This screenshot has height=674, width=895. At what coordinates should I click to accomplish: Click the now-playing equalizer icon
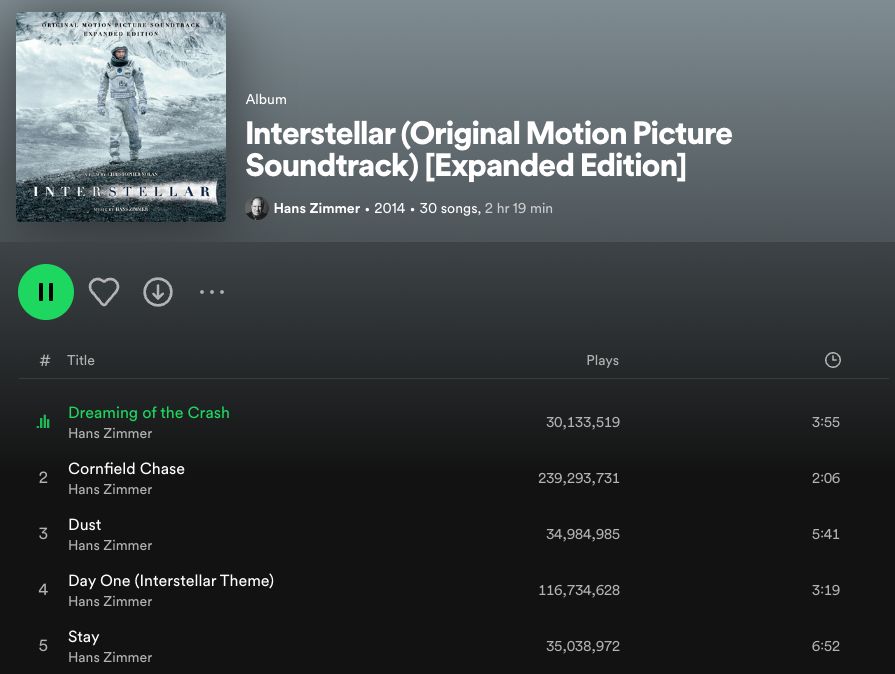coord(43,422)
